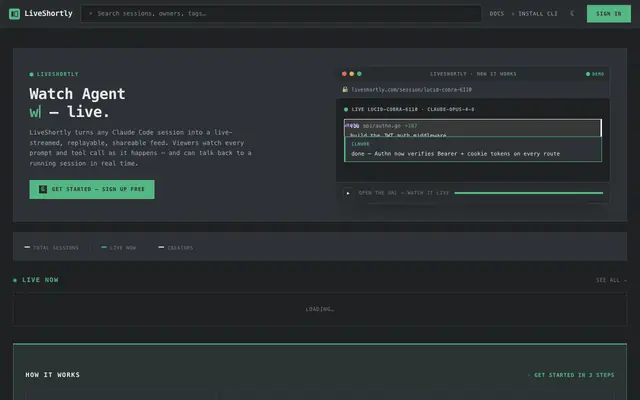640x400 pixels.
Task: Click Get Started – Sign Up Free button
Action: [92, 189]
